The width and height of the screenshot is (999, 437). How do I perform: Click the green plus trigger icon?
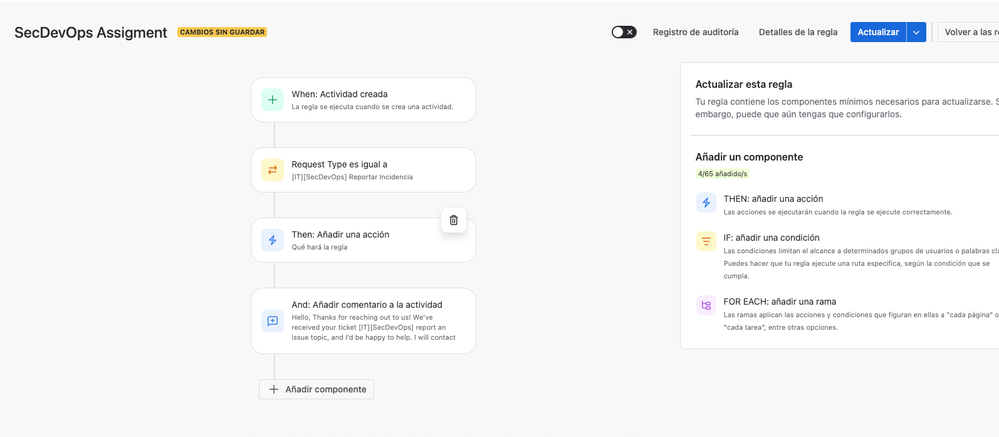tap(273, 100)
